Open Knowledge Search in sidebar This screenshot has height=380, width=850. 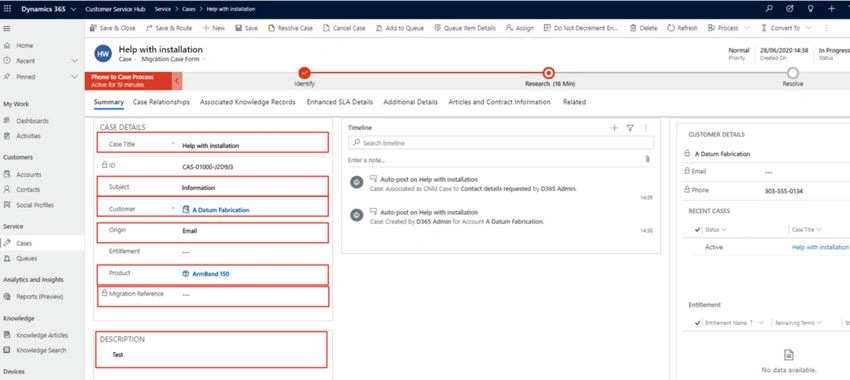point(42,350)
